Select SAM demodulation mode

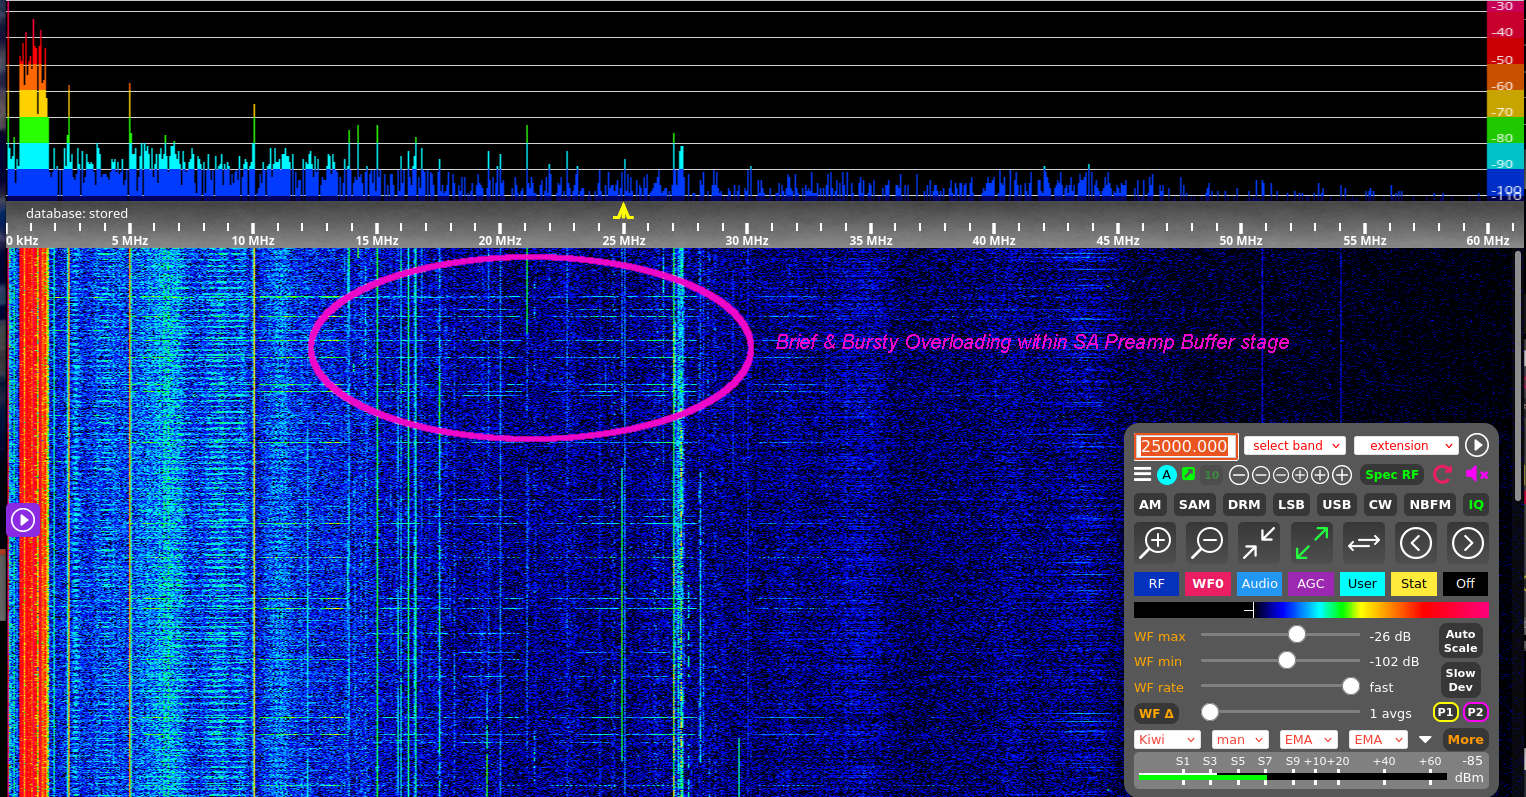[x=1194, y=505]
